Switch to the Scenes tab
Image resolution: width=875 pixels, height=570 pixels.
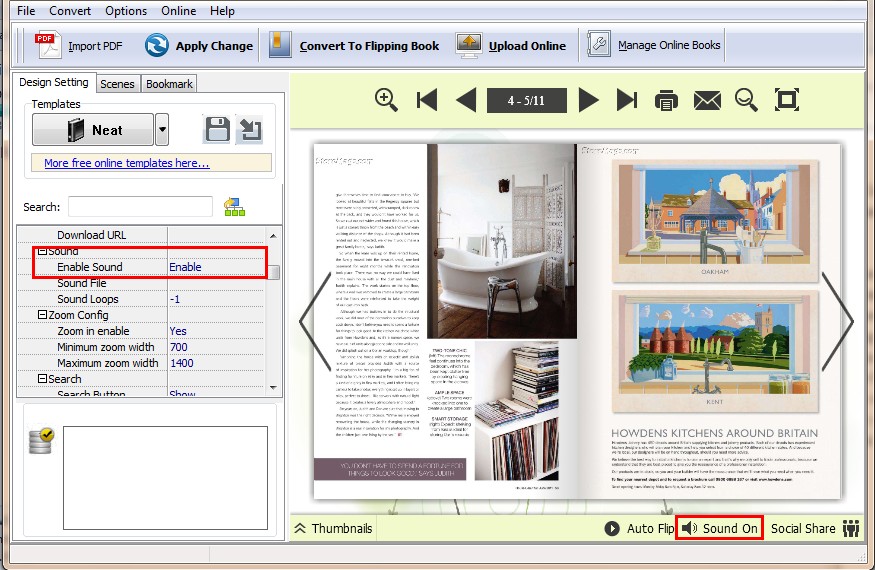tap(117, 84)
